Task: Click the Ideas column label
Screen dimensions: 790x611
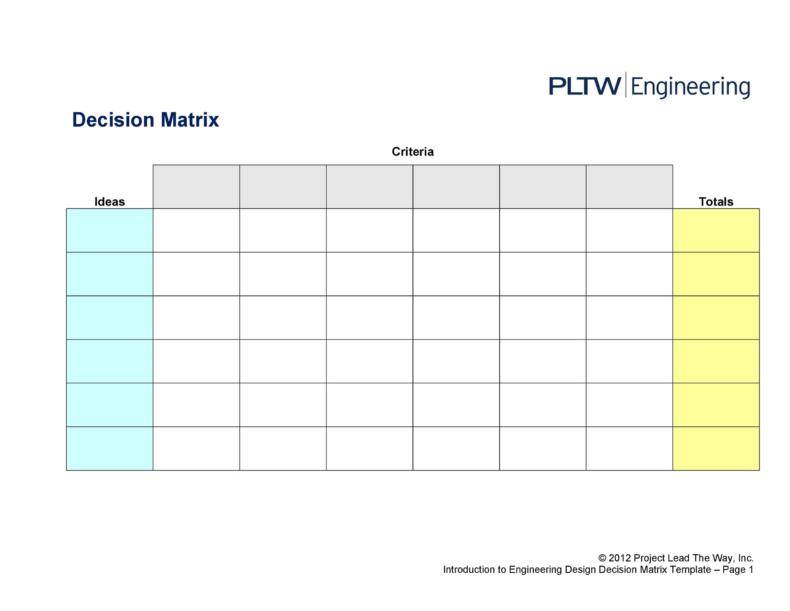Action: [x=109, y=201]
